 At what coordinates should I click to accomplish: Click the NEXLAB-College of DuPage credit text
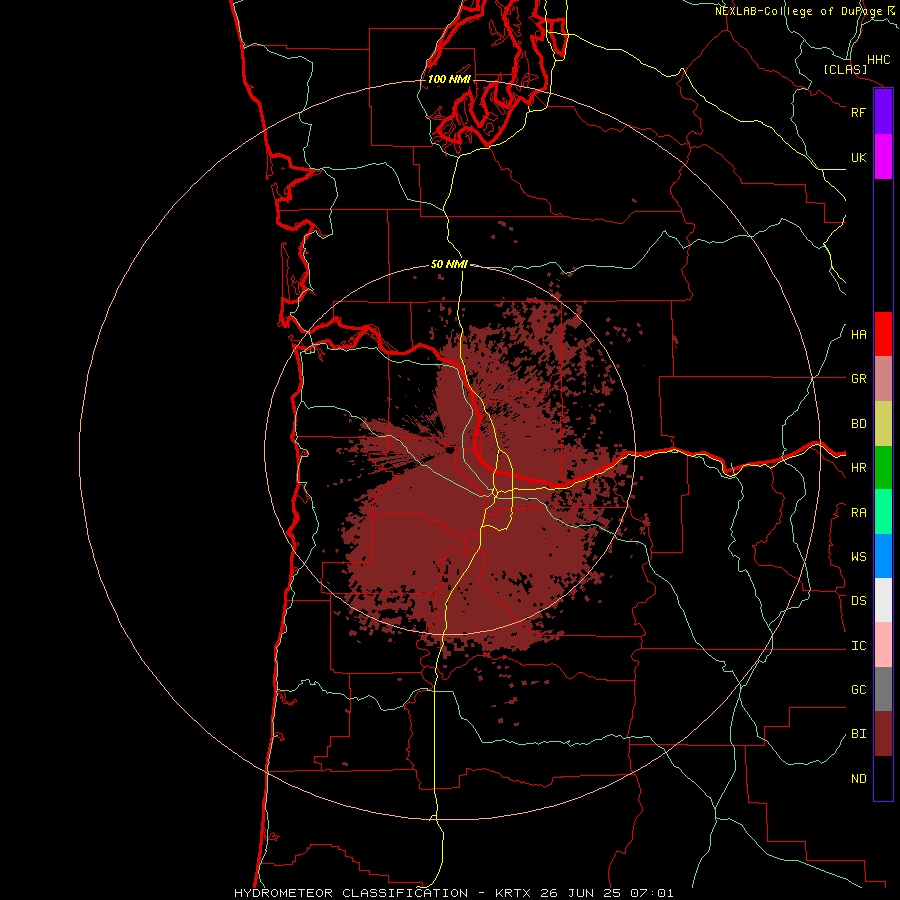(798, 11)
